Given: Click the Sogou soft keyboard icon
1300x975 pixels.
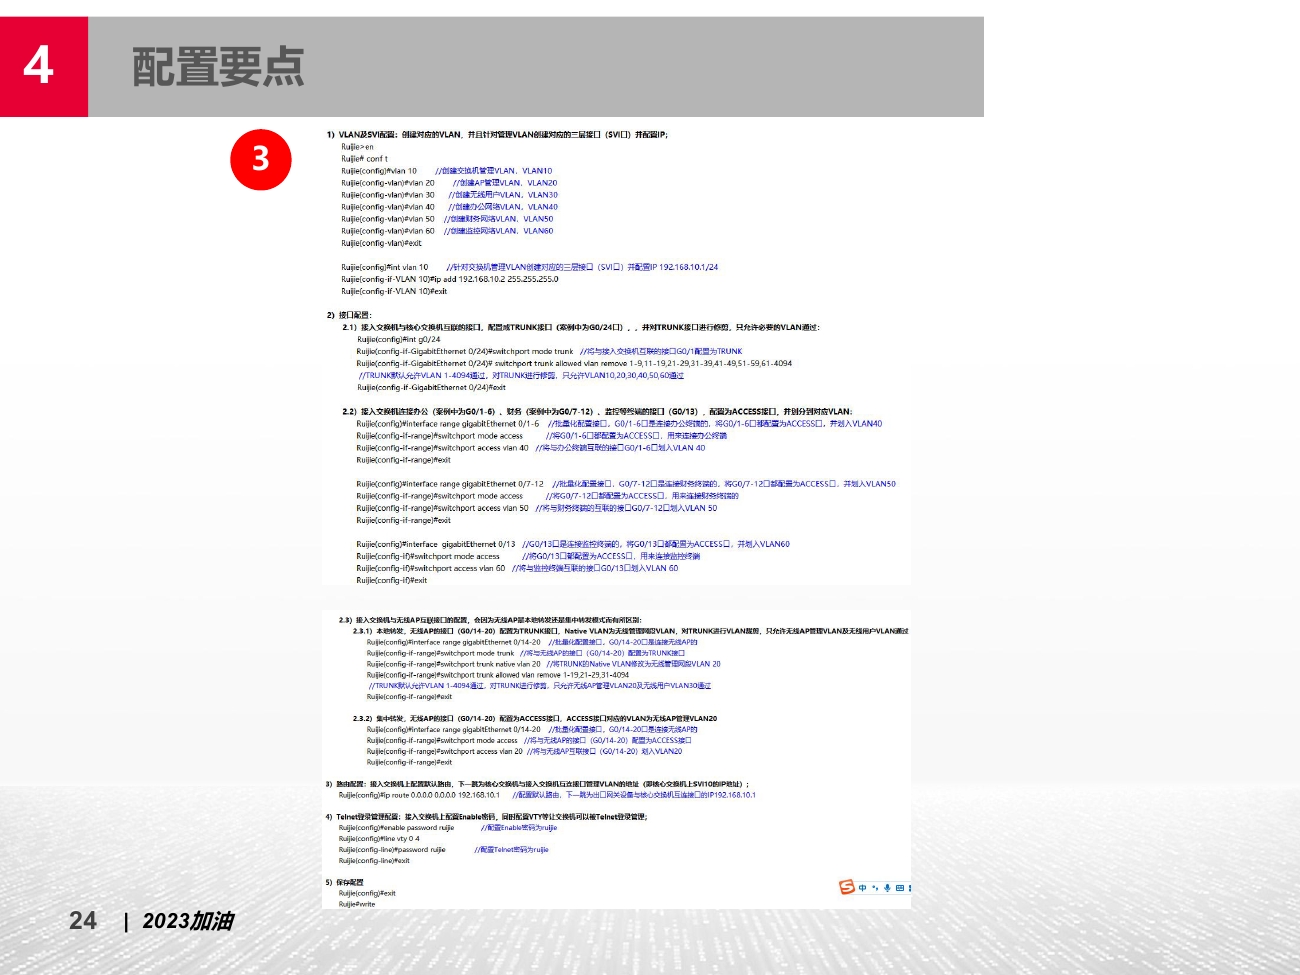Looking at the screenshot, I should 900,888.
